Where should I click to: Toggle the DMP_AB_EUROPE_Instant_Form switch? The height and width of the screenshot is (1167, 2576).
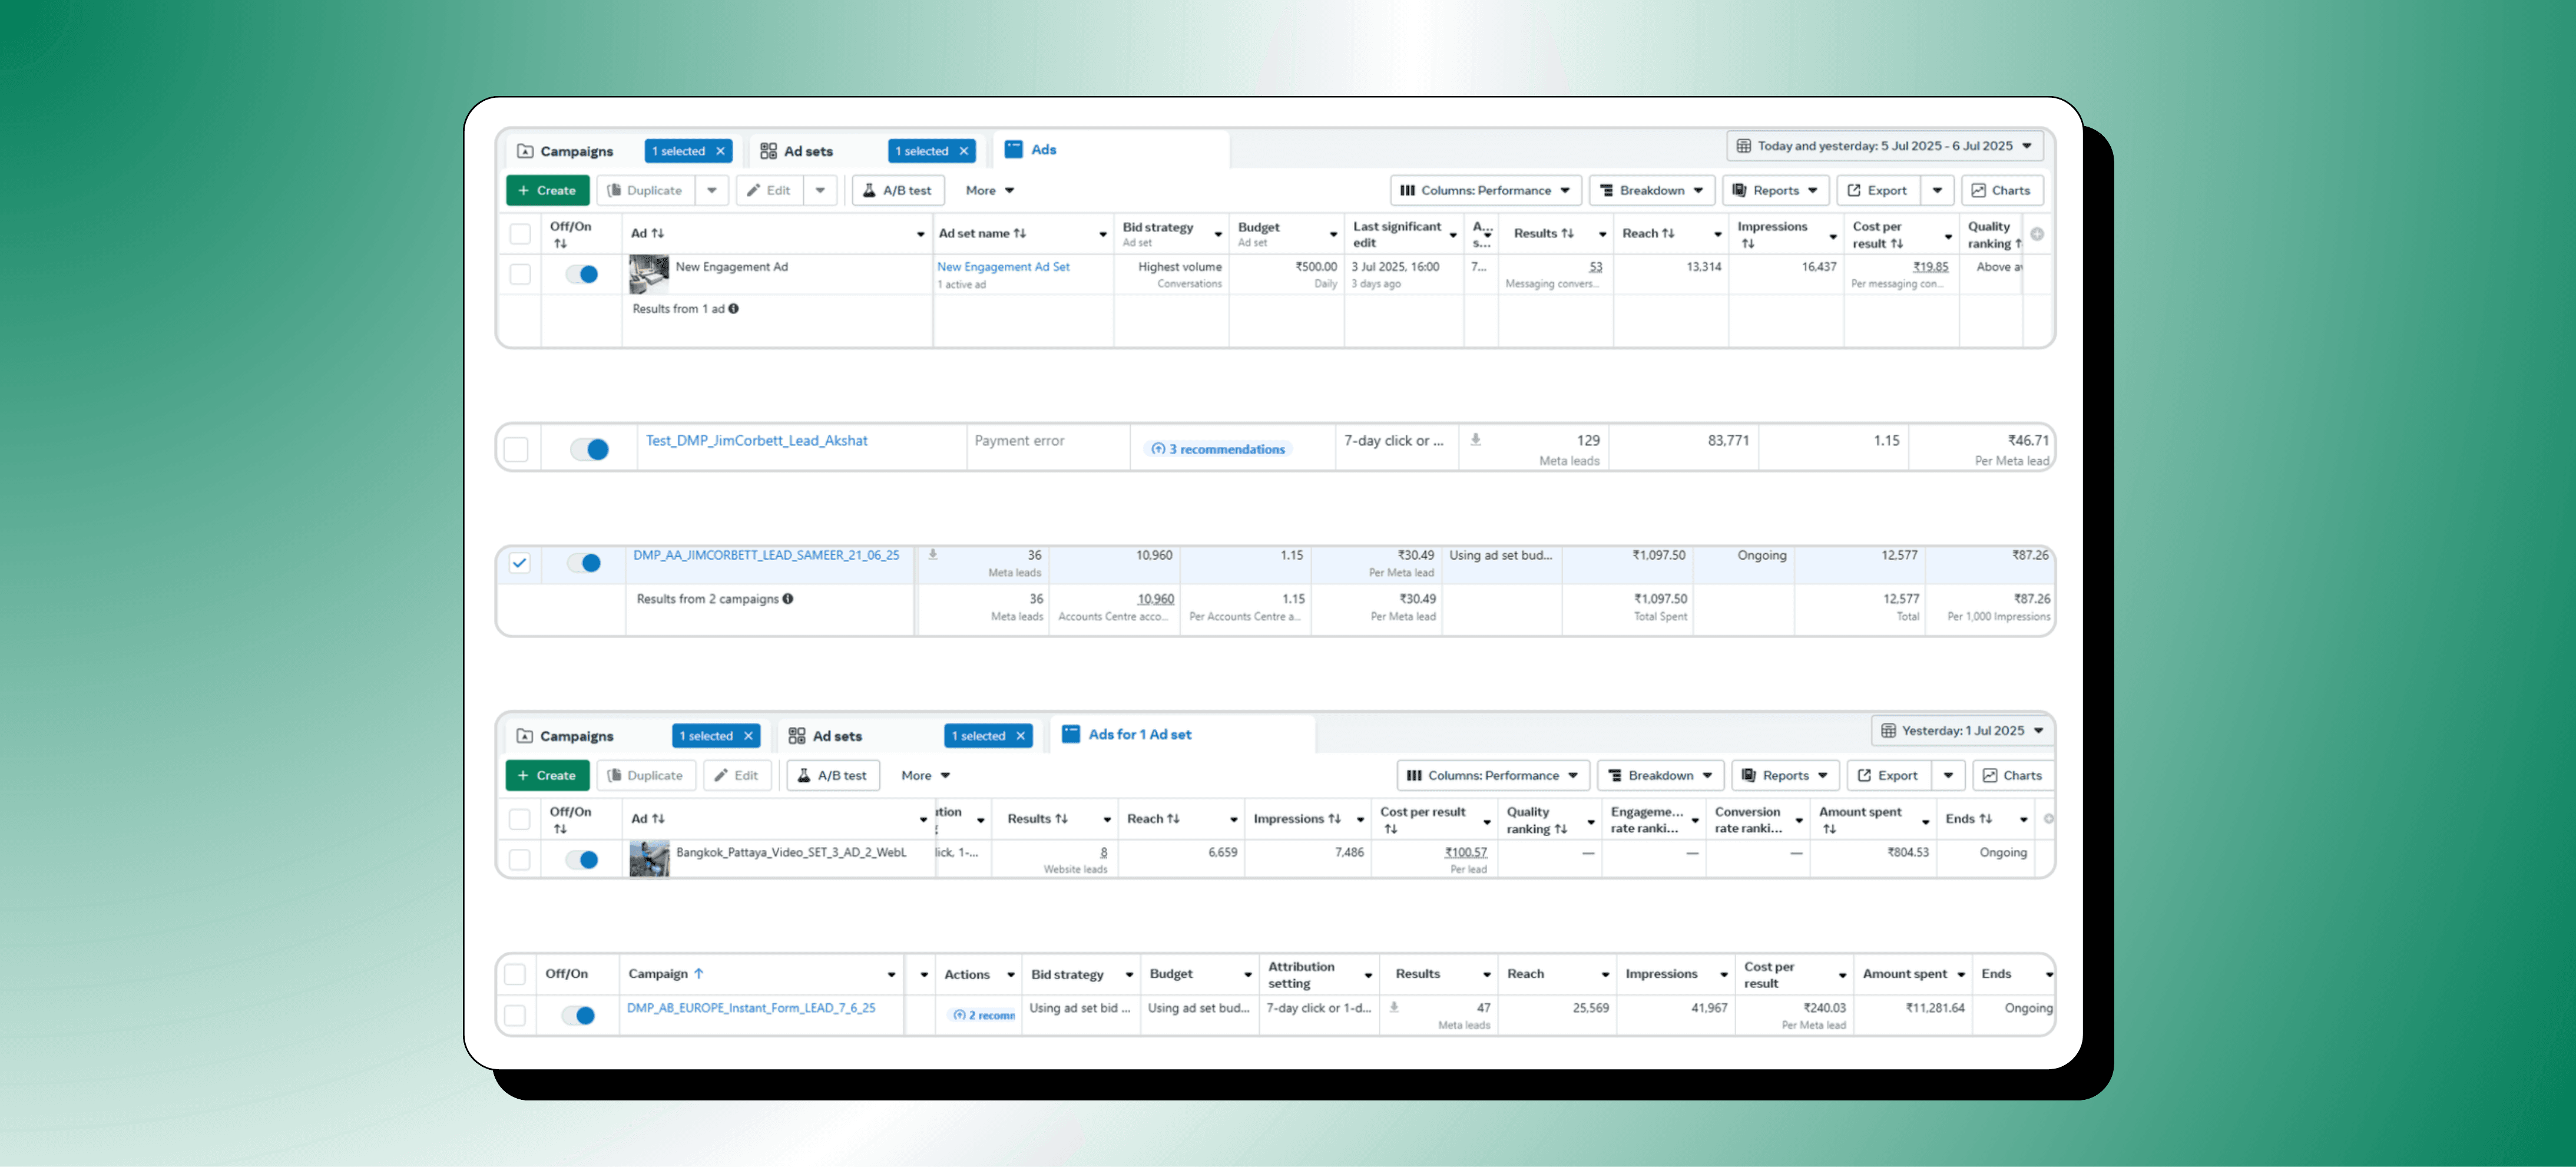578,1016
